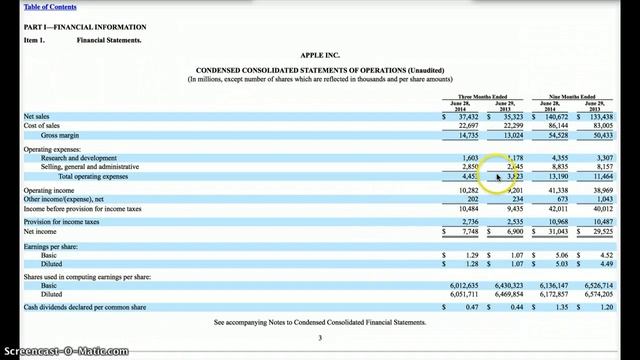
Task: Open the Table of Contents link
Action: (50, 7)
